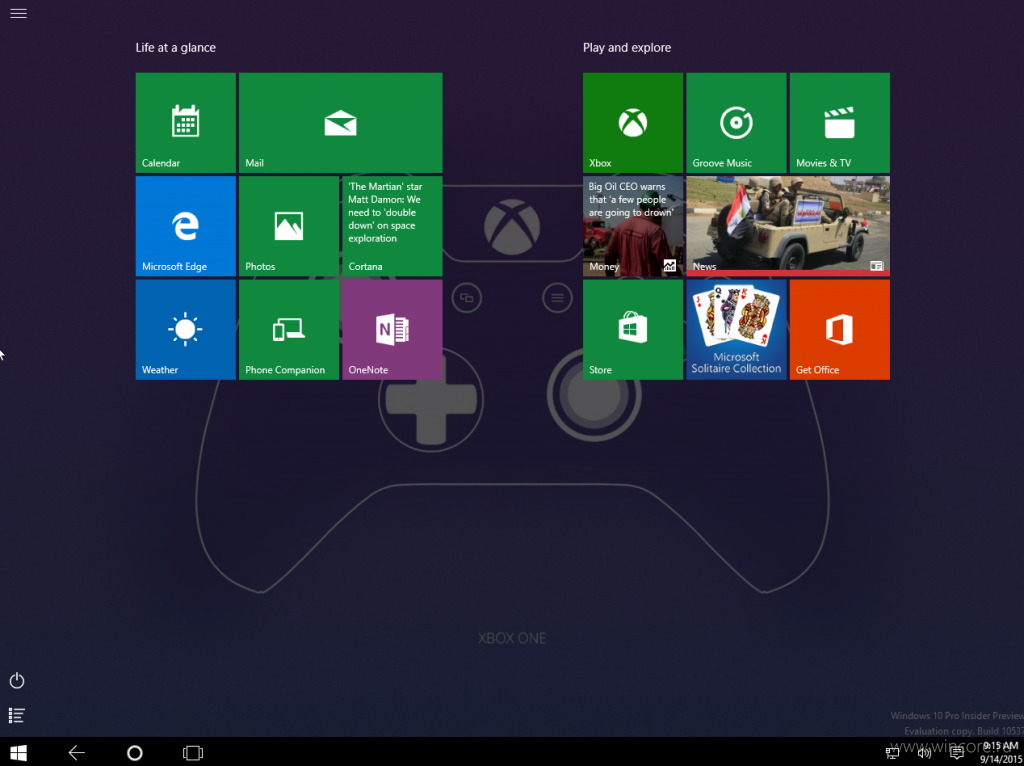Open the volume icon in system tray

tap(924, 753)
